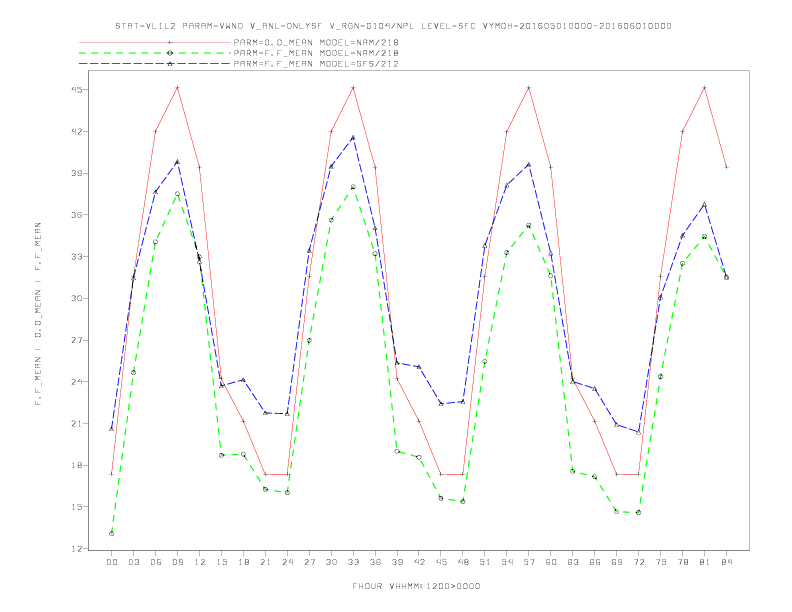792x612 pixels.
Task: Click x-axis forecast hour label 21
Action: coord(265,562)
